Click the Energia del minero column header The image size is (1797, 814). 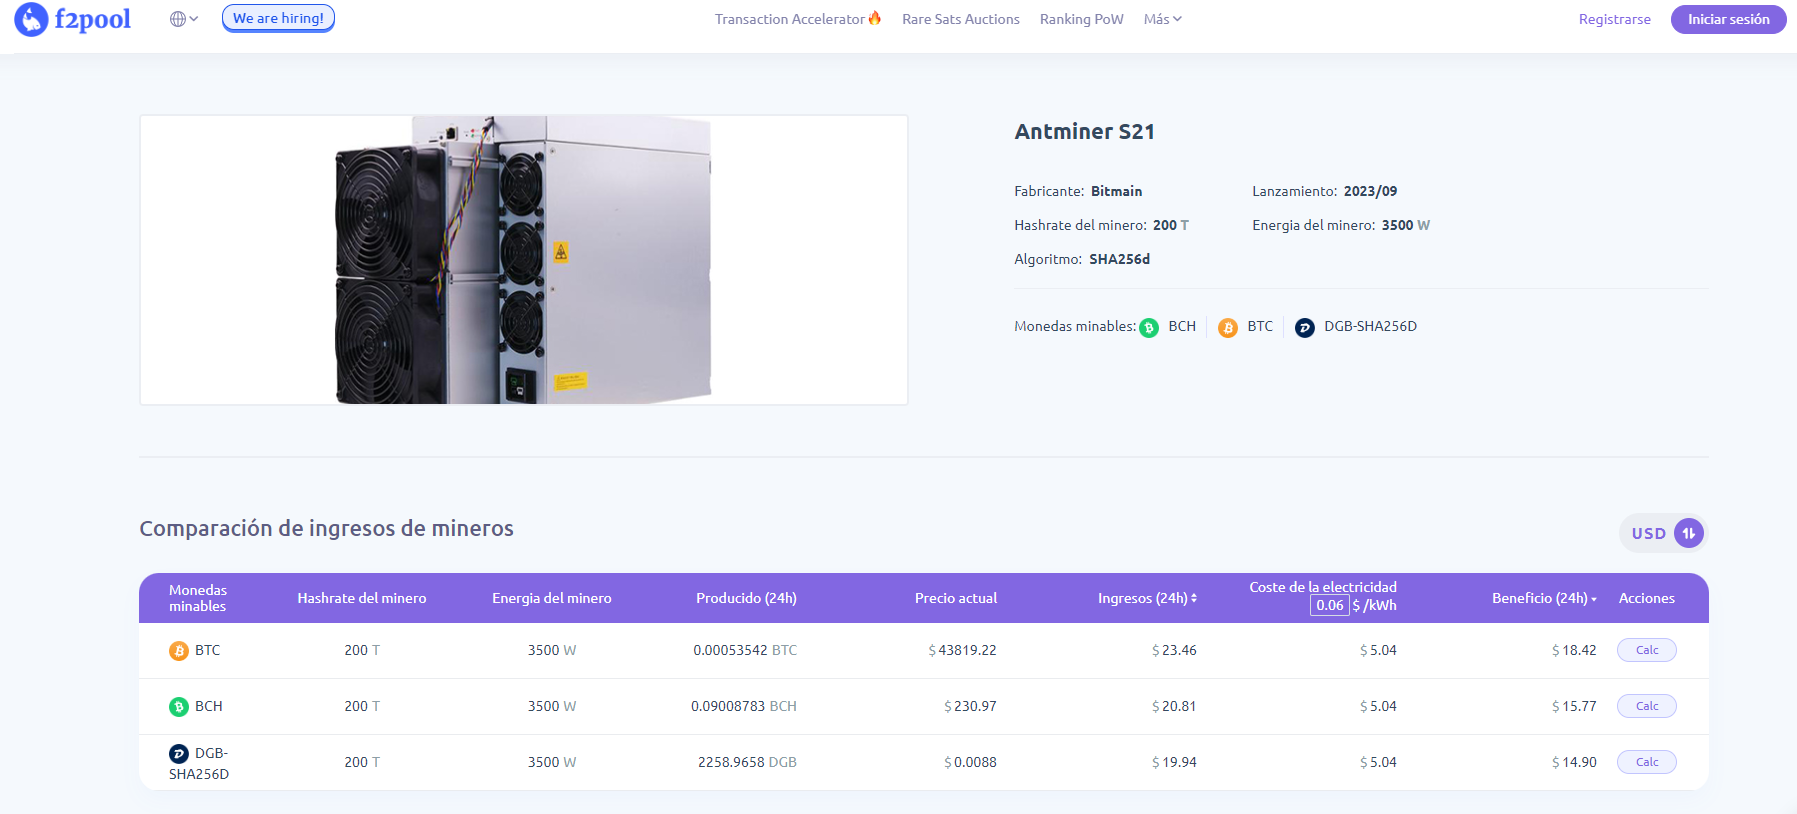point(551,598)
